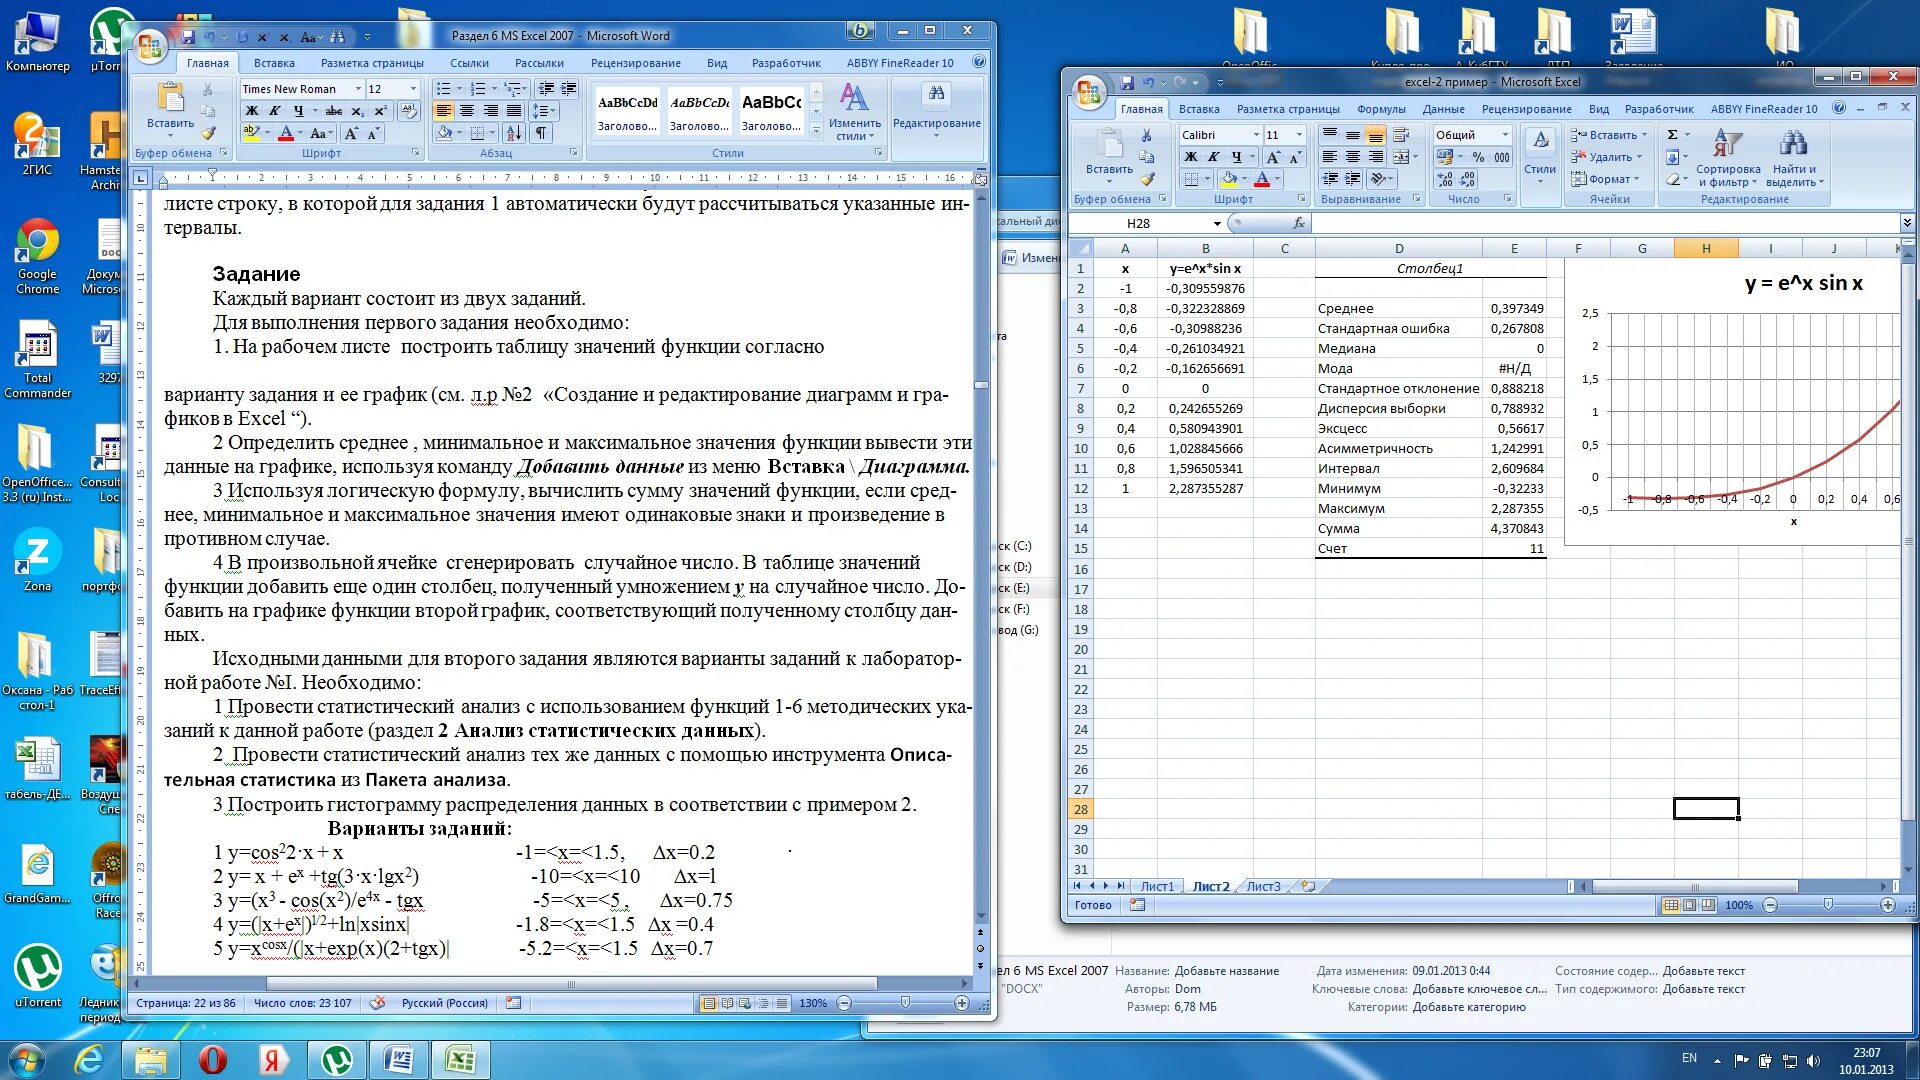Toggle strikethrough (abc) formatting in Word

click(334, 111)
